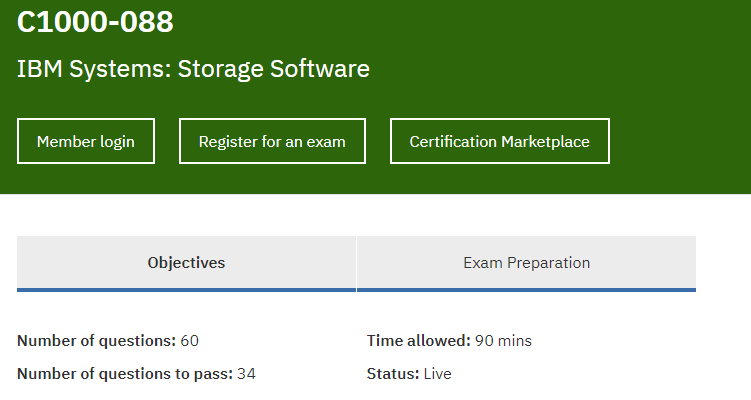Screen dimensions: 751x400
Task: Select the Time allowed: 90 mins text
Action: click(449, 341)
